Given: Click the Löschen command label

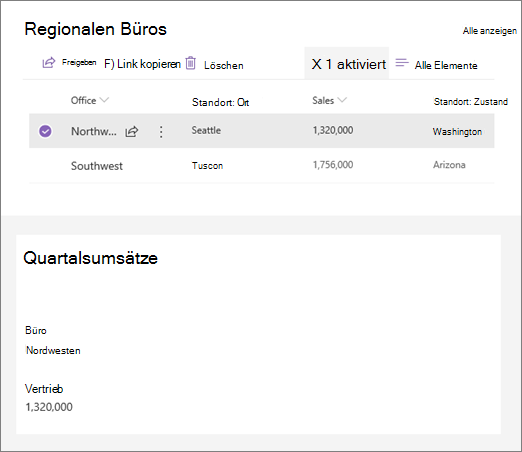Looking at the screenshot, I should pyautogui.click(x=224, y=65).
